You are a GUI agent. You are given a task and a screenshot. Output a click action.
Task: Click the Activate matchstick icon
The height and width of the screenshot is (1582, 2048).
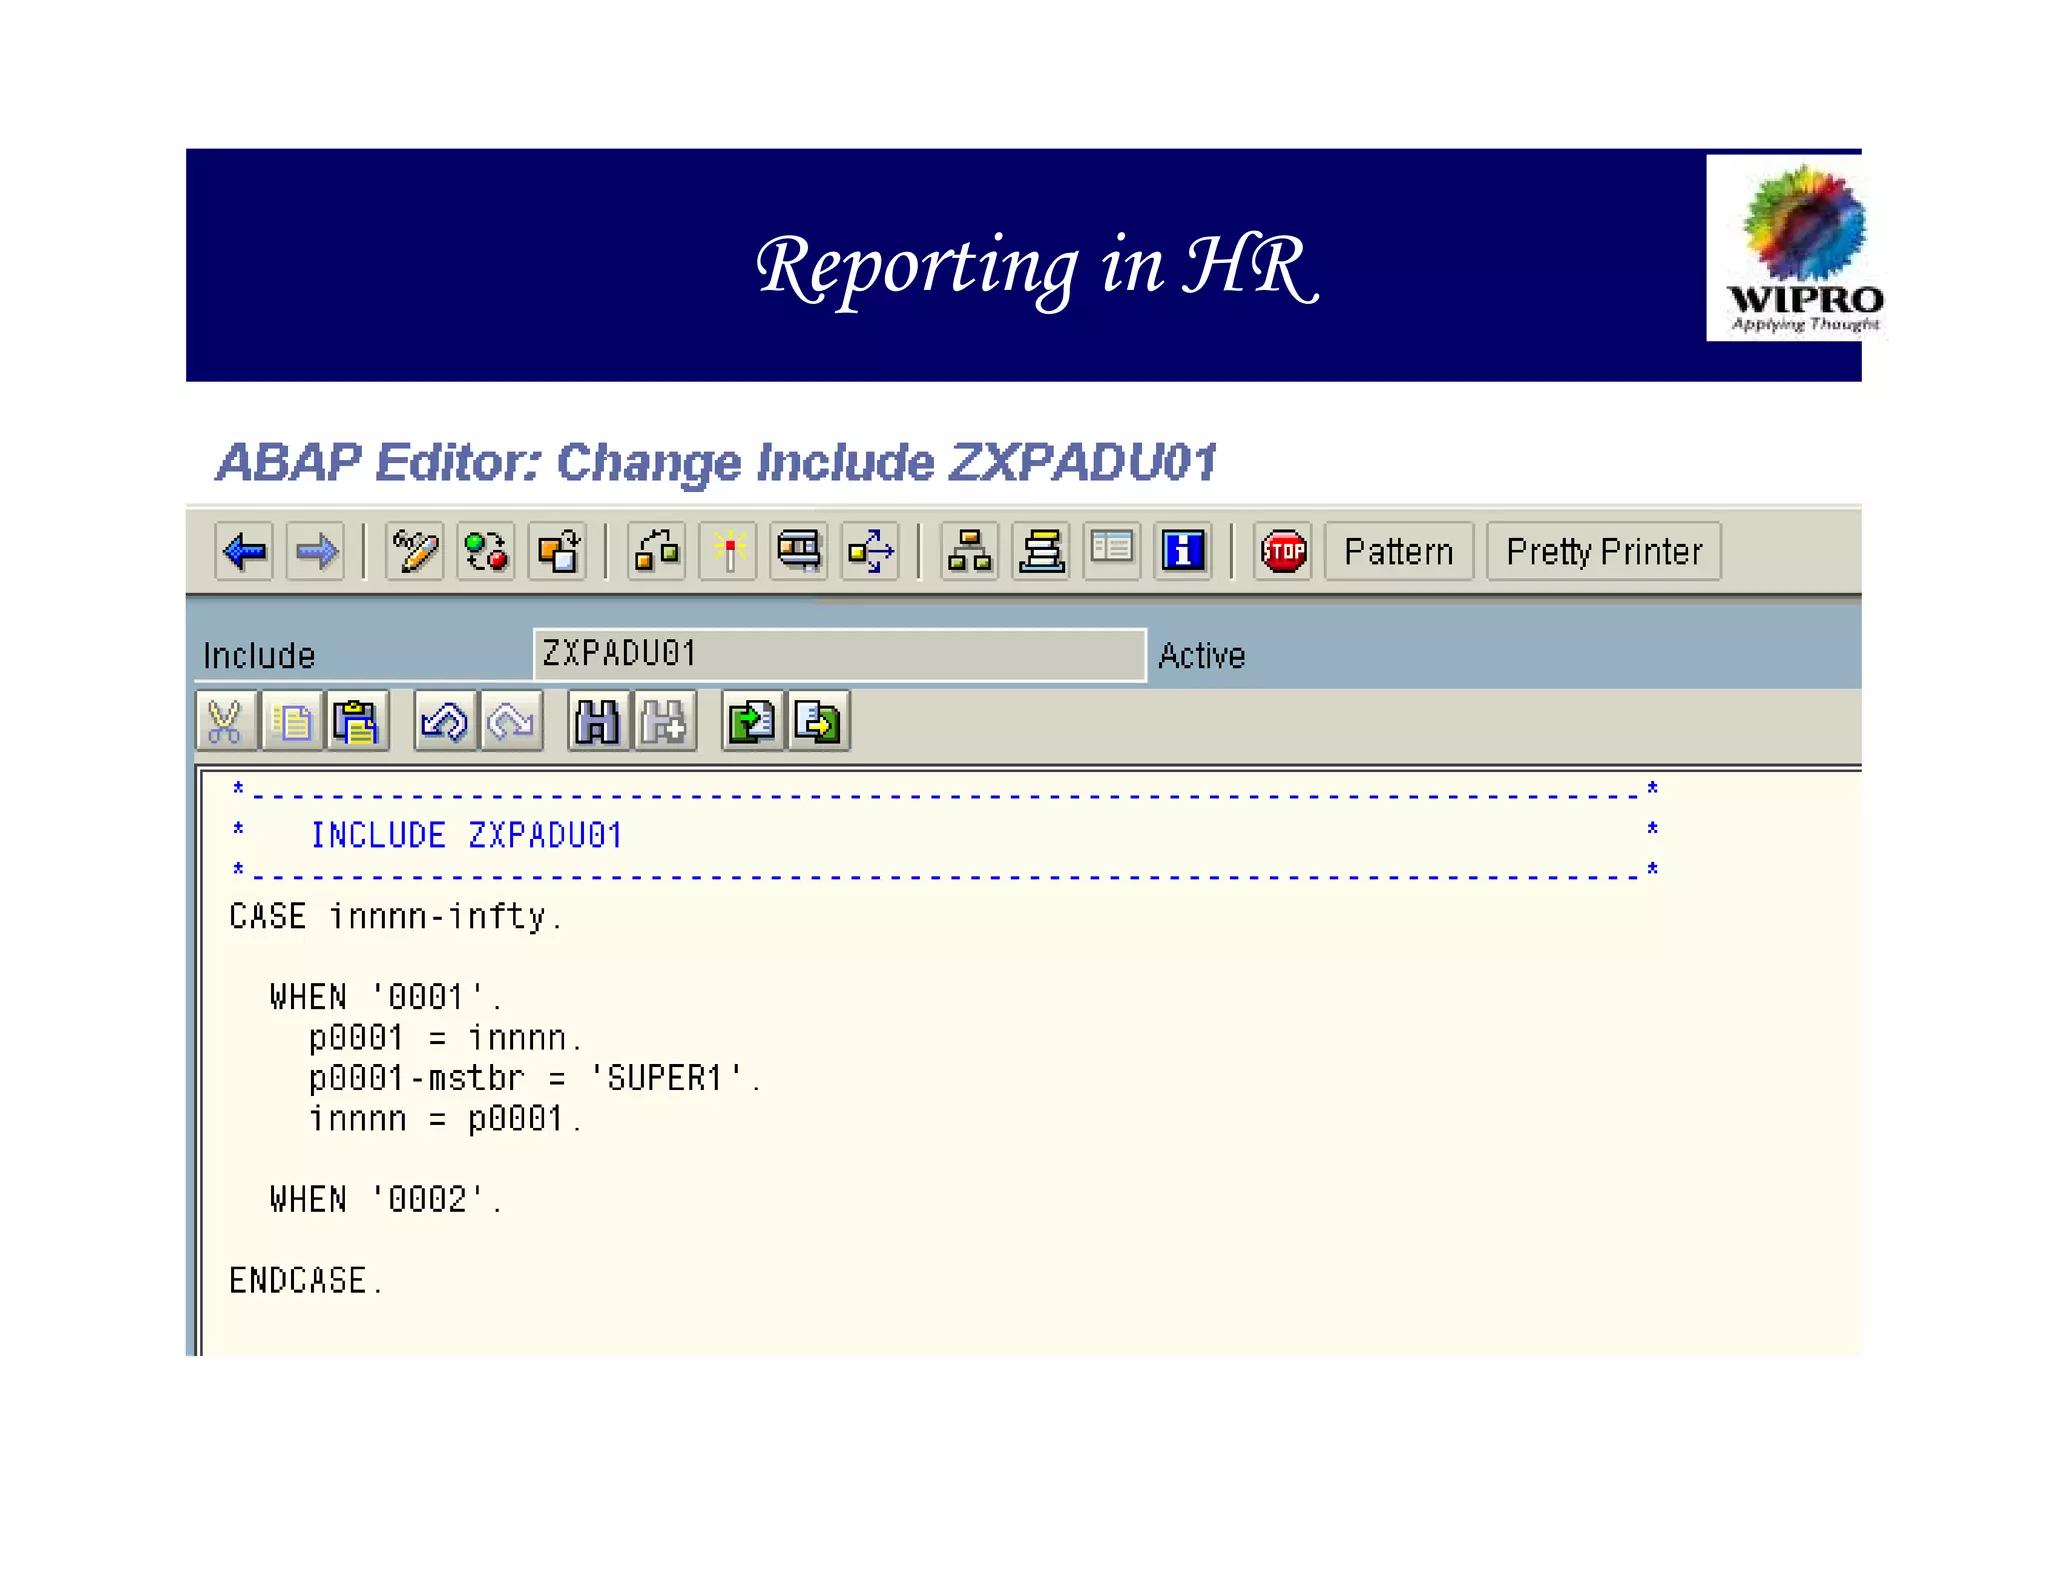click(x=729, y=551)
